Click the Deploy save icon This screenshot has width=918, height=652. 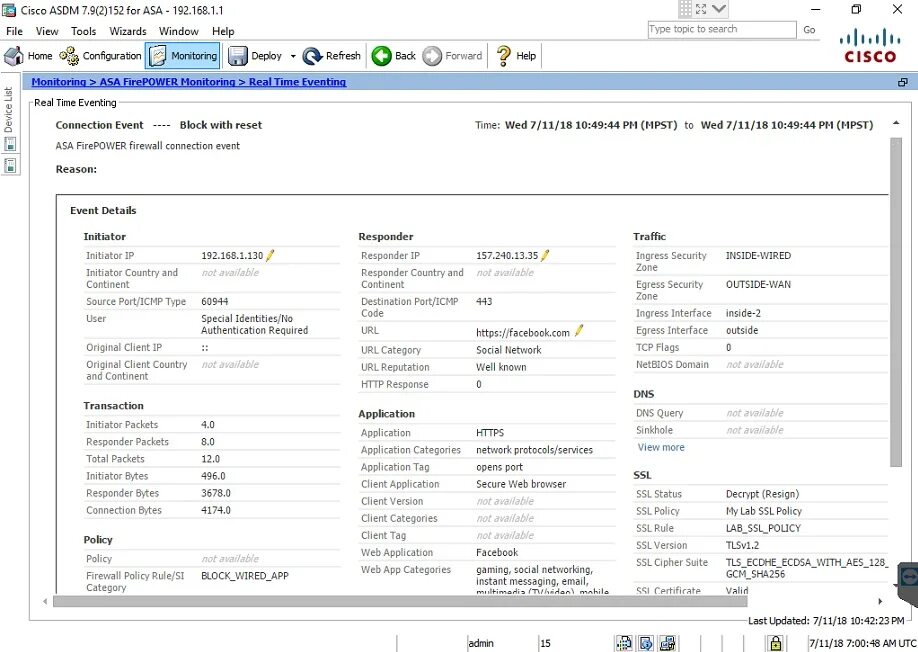point(237,56)
